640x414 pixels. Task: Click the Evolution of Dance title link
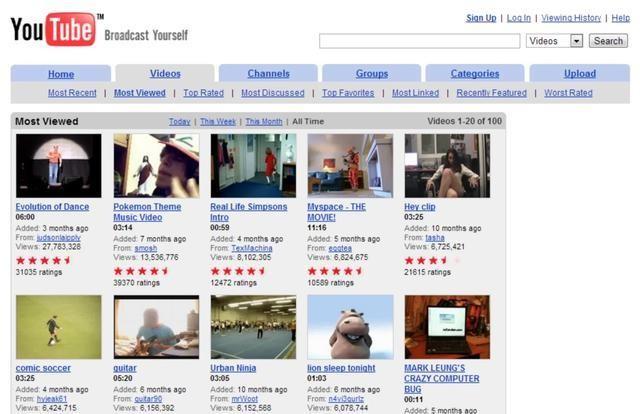(52, 207)
